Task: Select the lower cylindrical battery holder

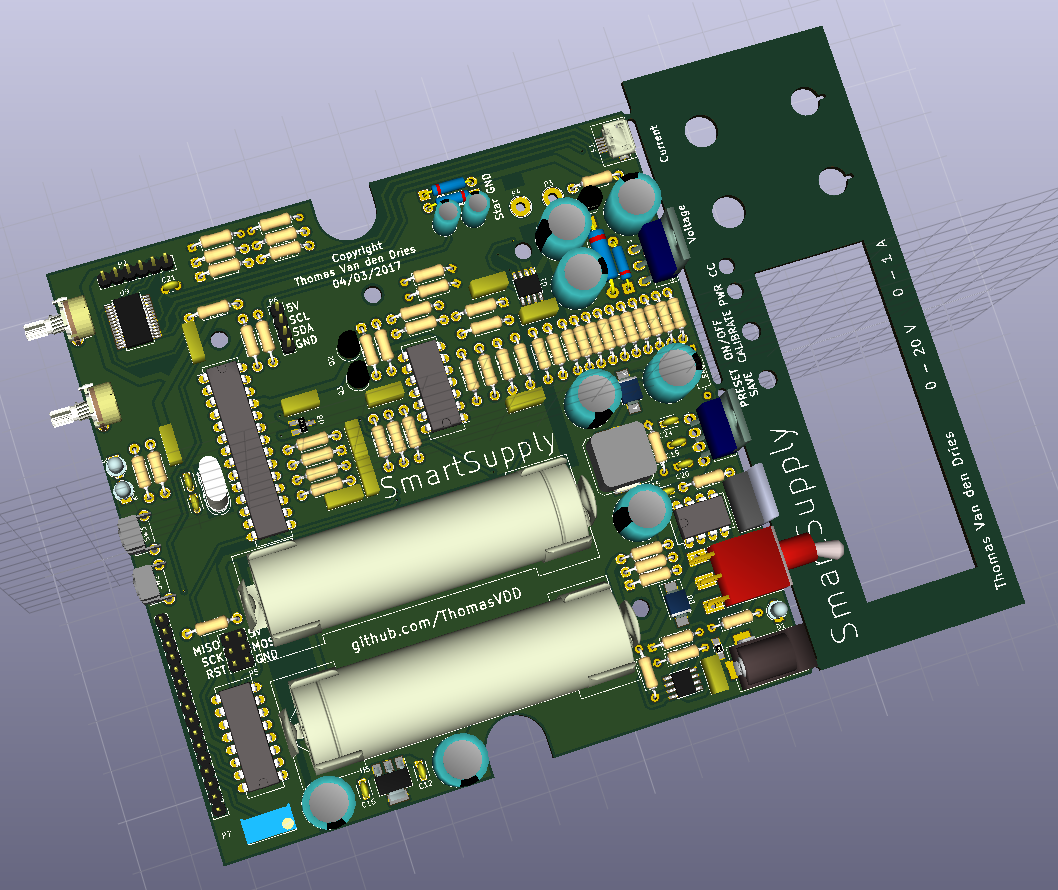Action: click(464, 677)
